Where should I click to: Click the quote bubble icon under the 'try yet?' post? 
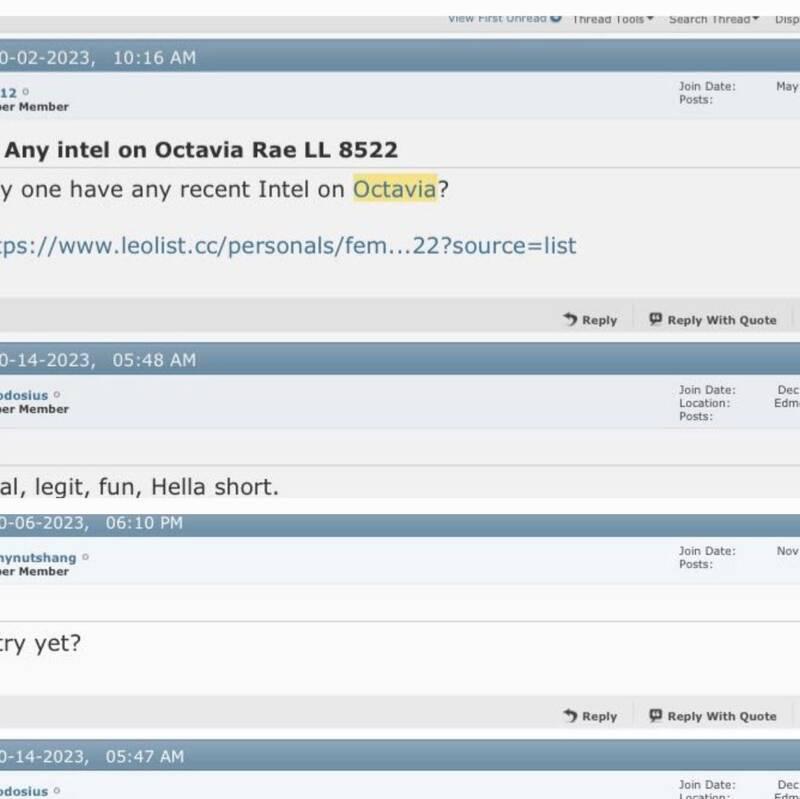655,715
